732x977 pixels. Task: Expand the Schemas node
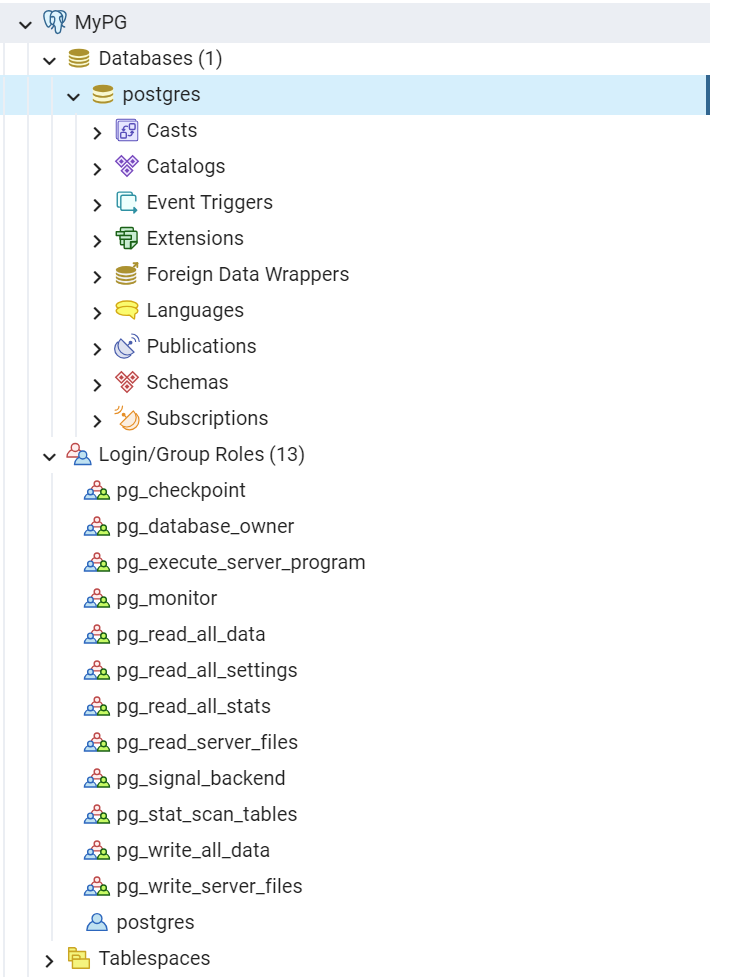pos(97,385)
